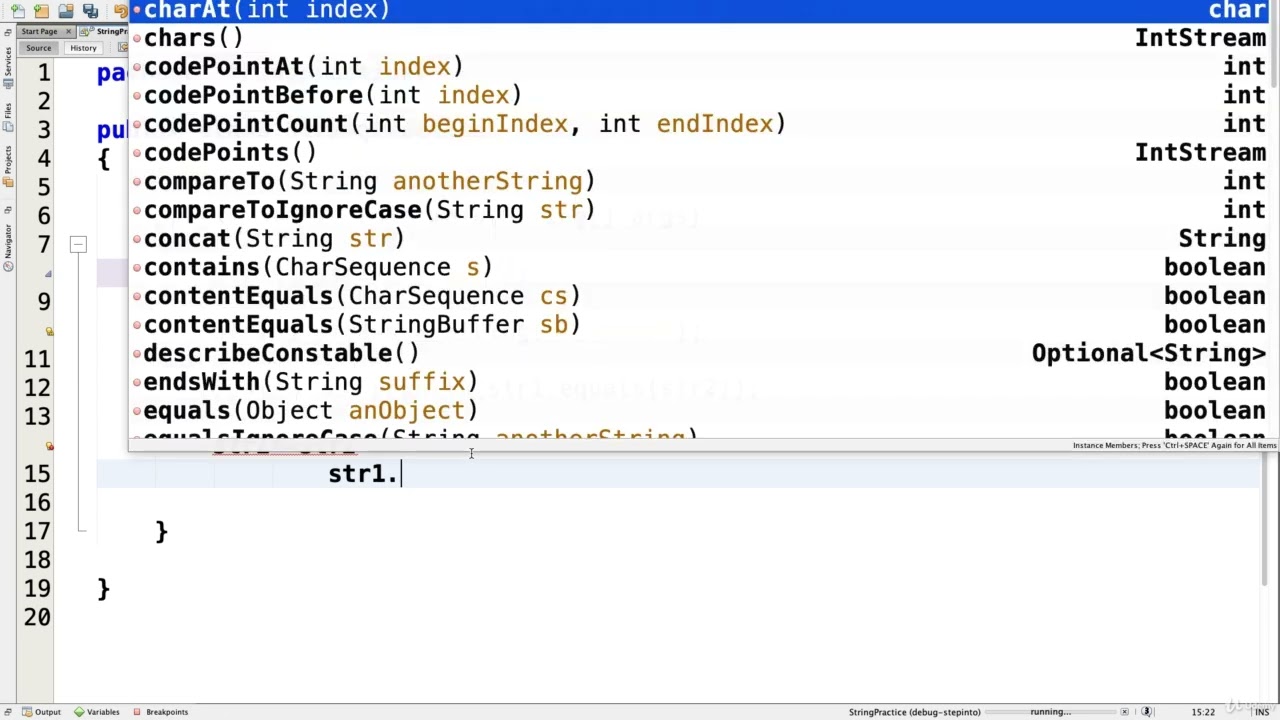
Task: Click the warning glyph beside line 10
Action: (x=49, y=331)
